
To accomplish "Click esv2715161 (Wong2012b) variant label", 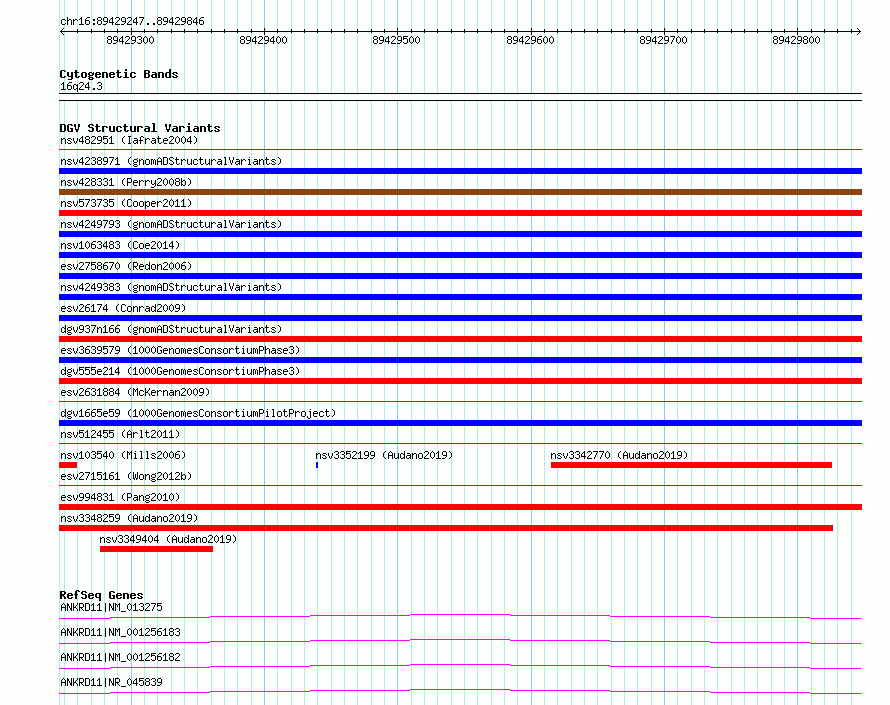I will coord(126,476).
